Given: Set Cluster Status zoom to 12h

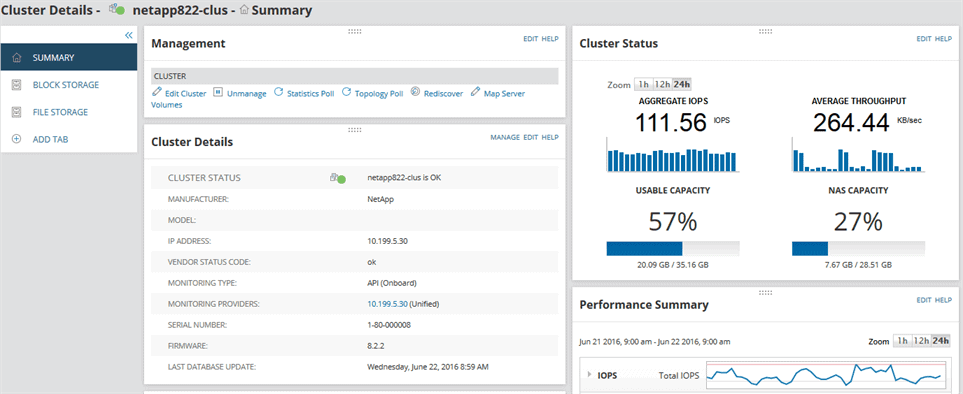Looking at the screenshot, I should [661, 84].
